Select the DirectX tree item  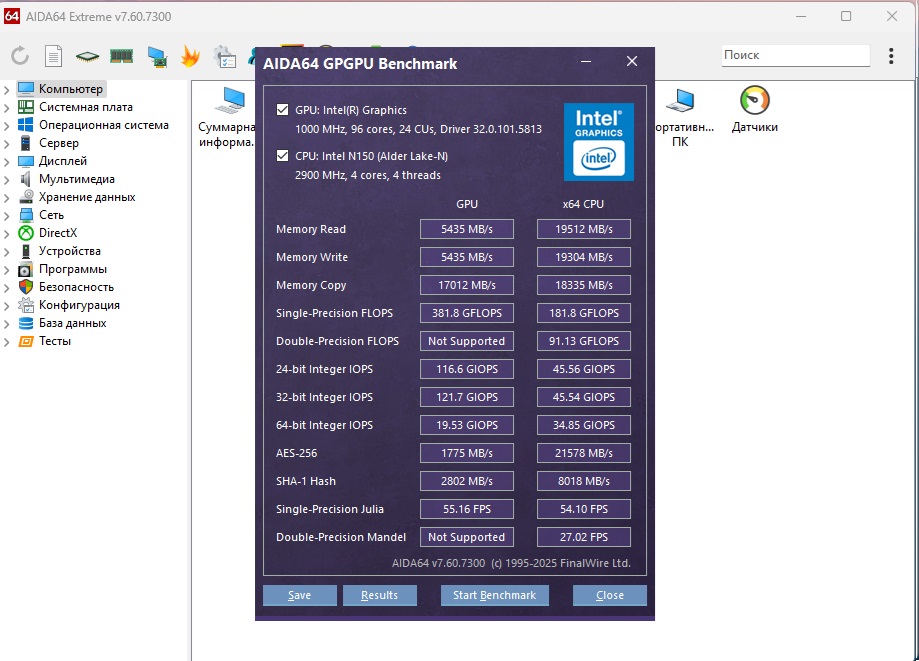pos(58,233)
